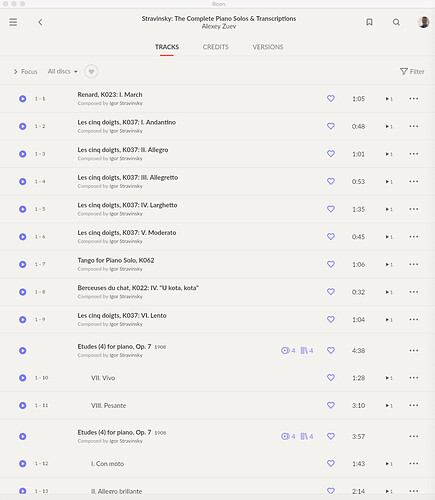435x500 pixels.
Task: Play Les cinq doigts III. Allegretto
Action: pyautogui.click(x=23, y=182)
